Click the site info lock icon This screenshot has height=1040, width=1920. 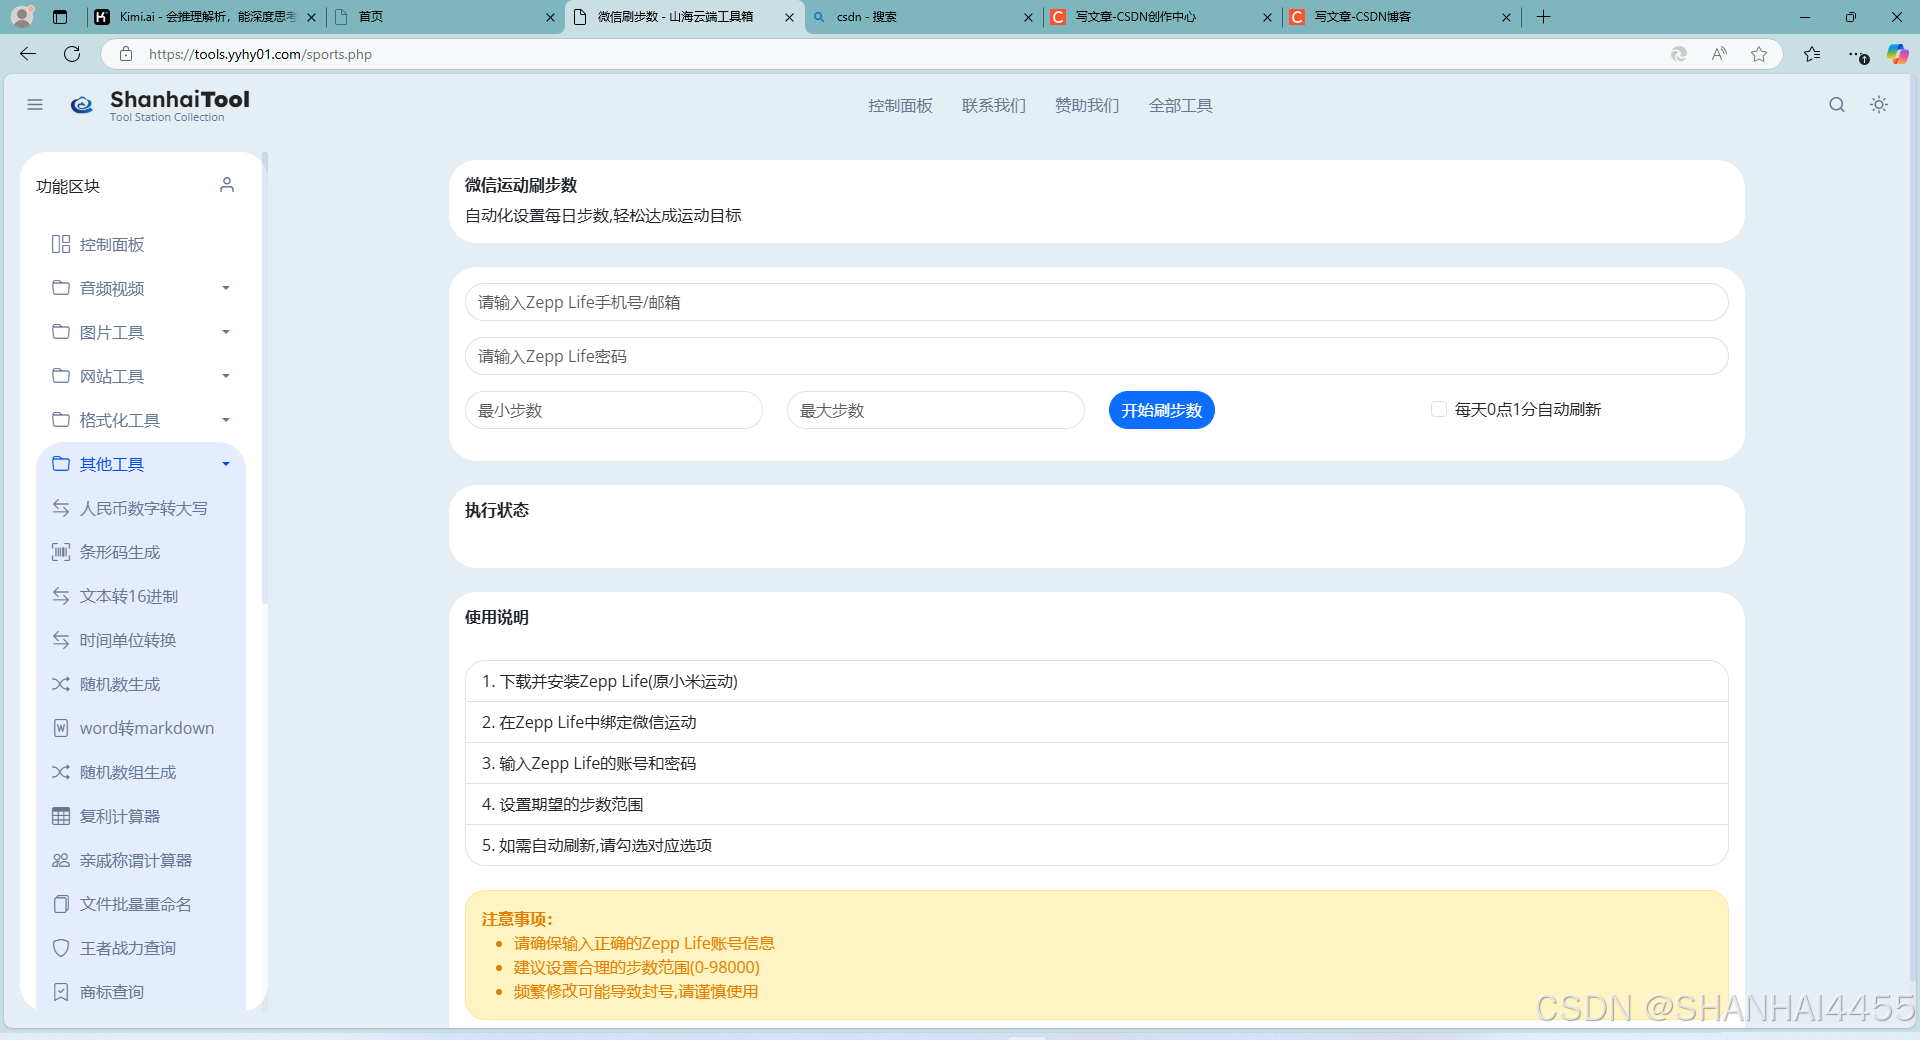coord(126,54)
